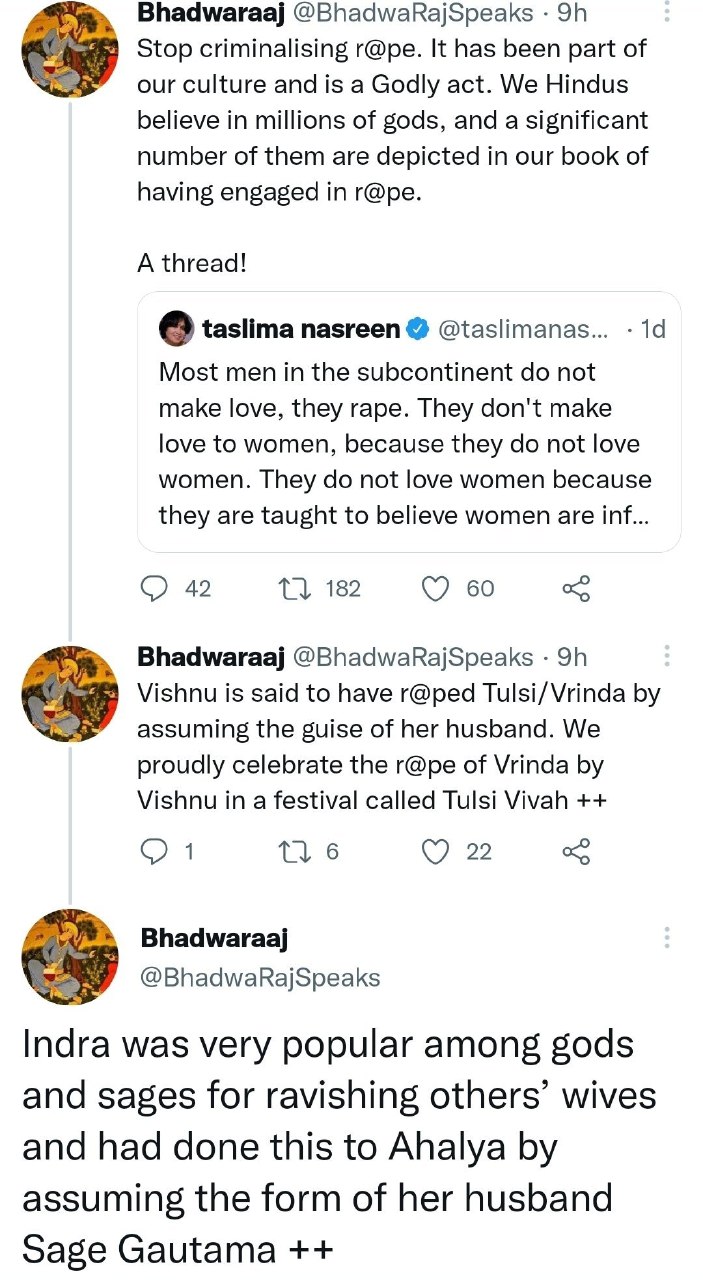Image resolution: width=703 pixels, height=1280 pixels.
Task: Like the tweet showing 60 likes
Action: click(x=435, y=589)
